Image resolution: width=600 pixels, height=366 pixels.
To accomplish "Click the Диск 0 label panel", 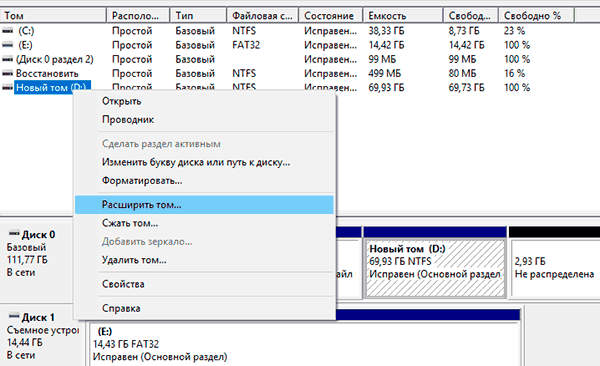I will pyautogui.click(x=36, y=260).
